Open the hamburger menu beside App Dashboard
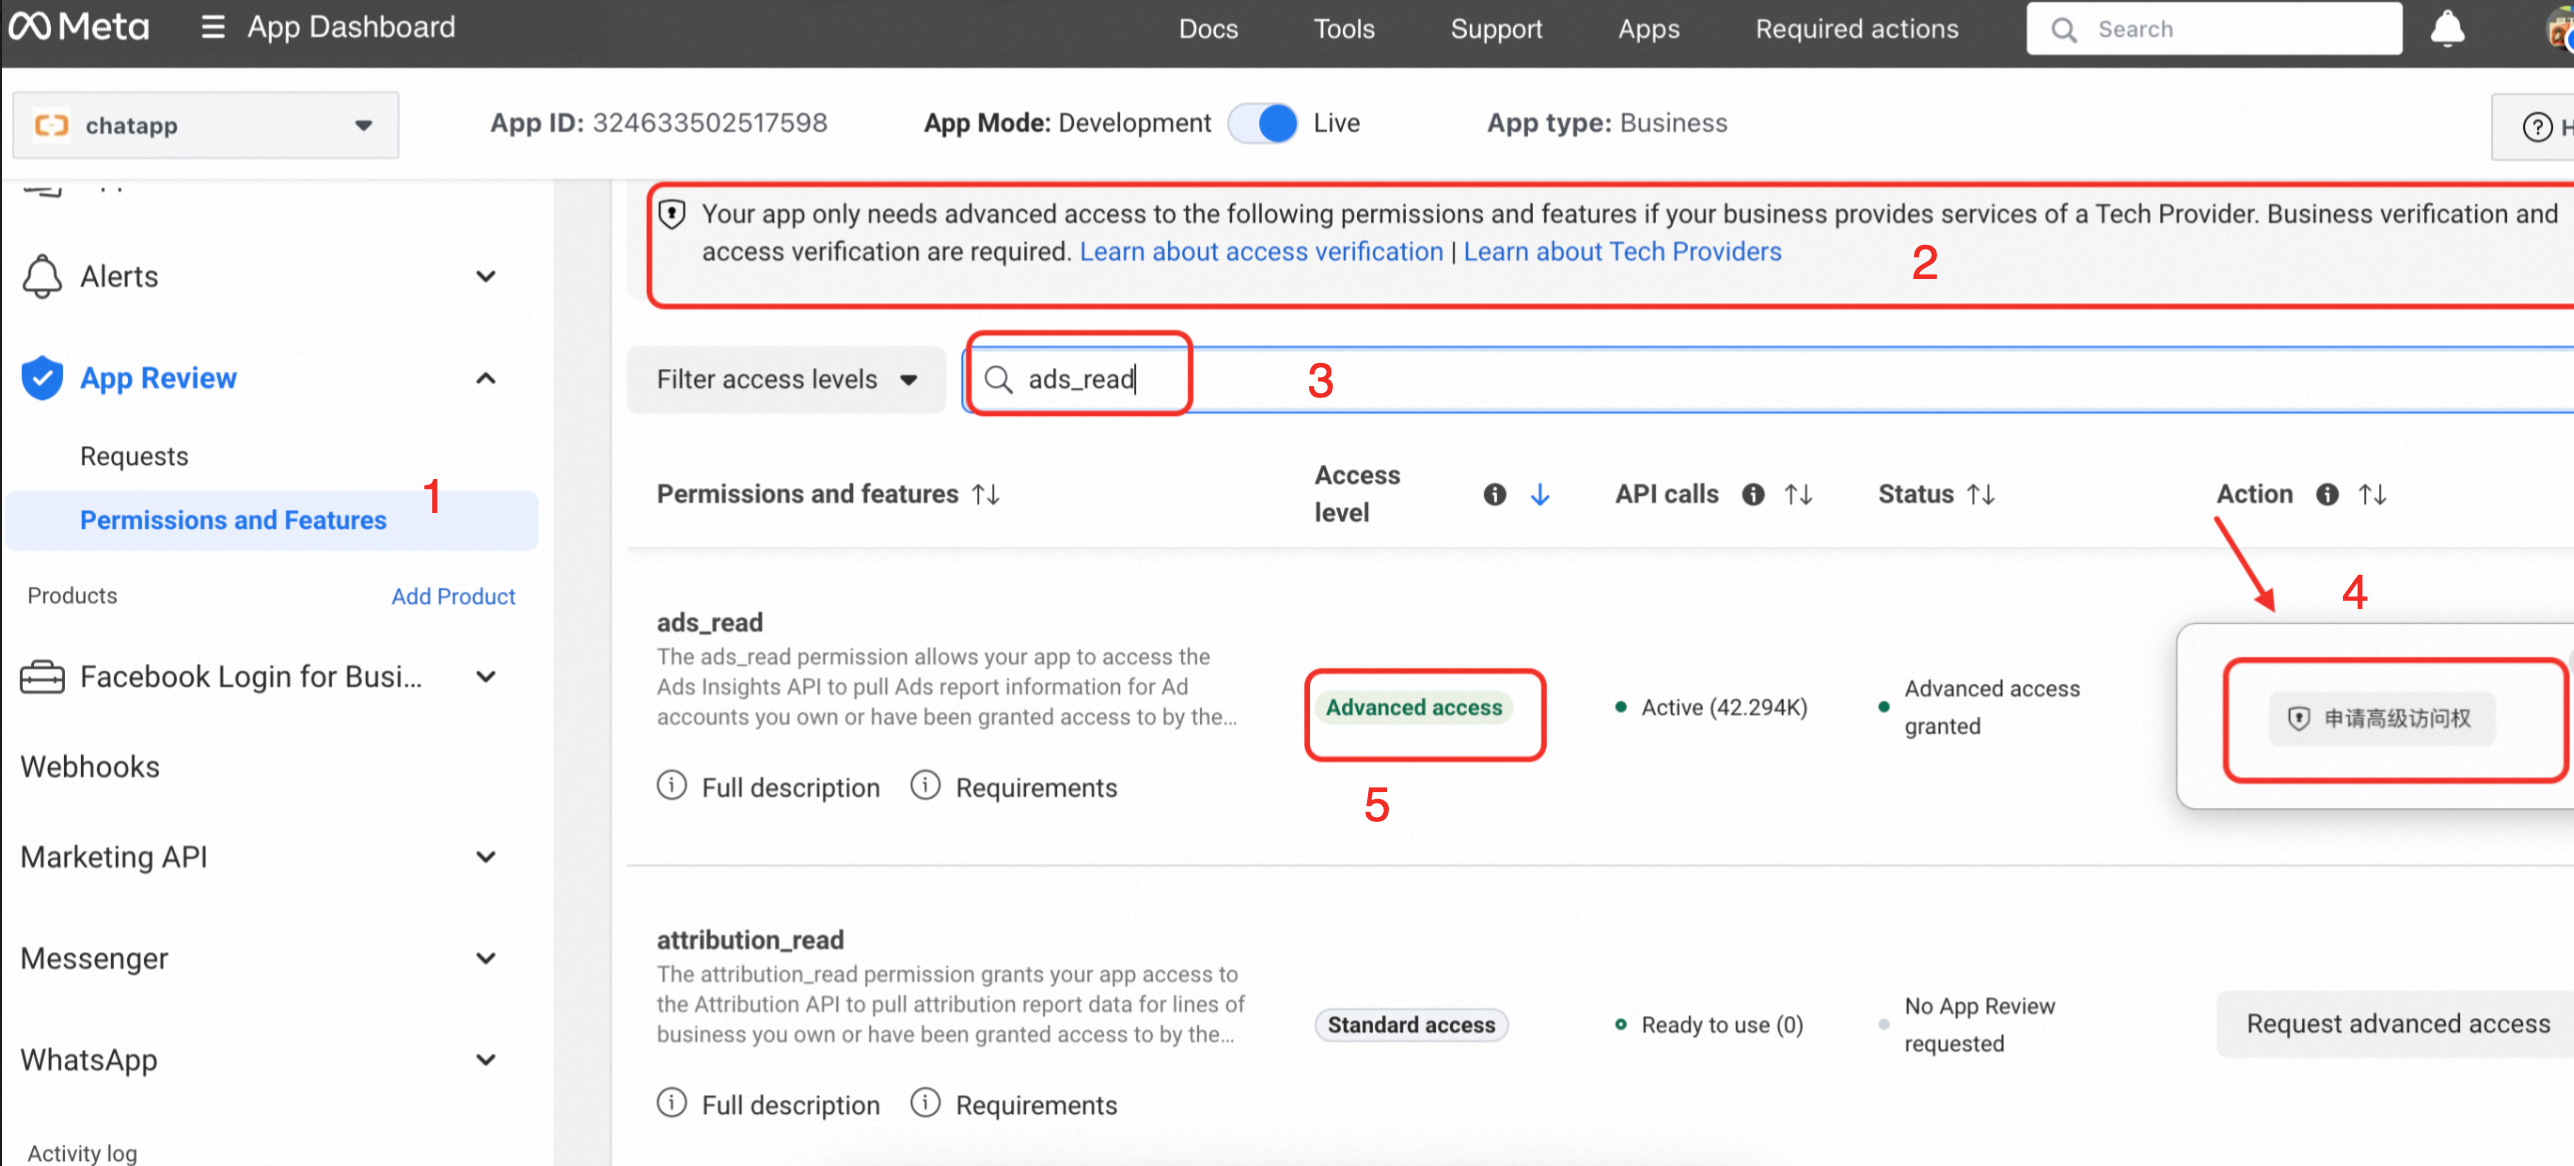The image size is (2574, 1166). [x=212, y=27]
